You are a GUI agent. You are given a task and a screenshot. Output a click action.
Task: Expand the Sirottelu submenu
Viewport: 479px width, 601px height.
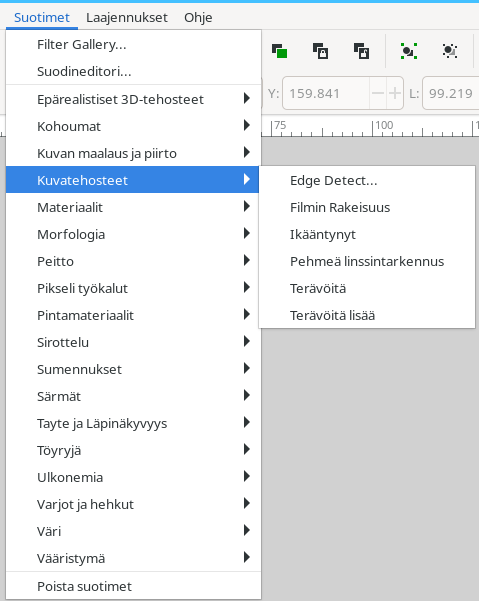pyautogui.click(x=133, y=342)
